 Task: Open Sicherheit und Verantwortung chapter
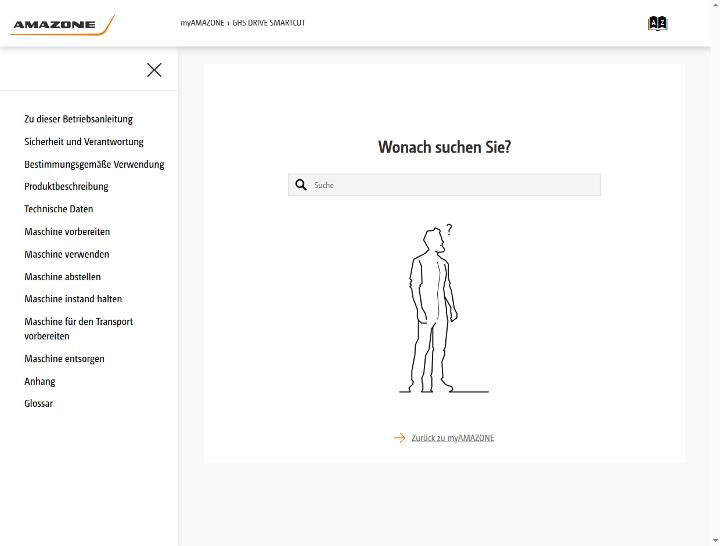point(84,141)
